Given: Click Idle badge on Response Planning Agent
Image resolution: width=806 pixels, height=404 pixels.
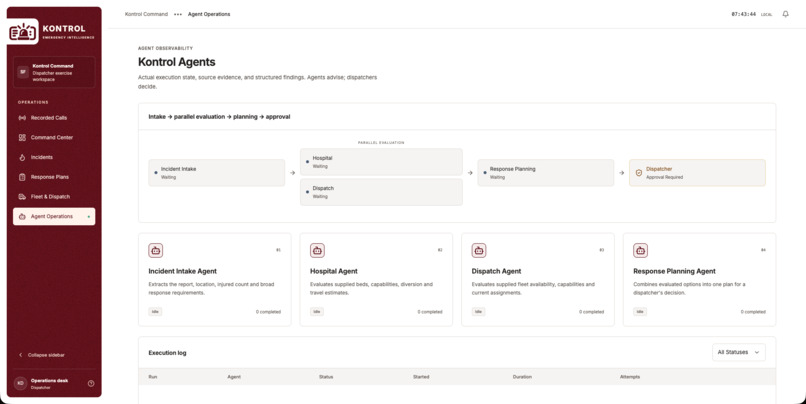Looking at the screenshot, I should 640,311.
